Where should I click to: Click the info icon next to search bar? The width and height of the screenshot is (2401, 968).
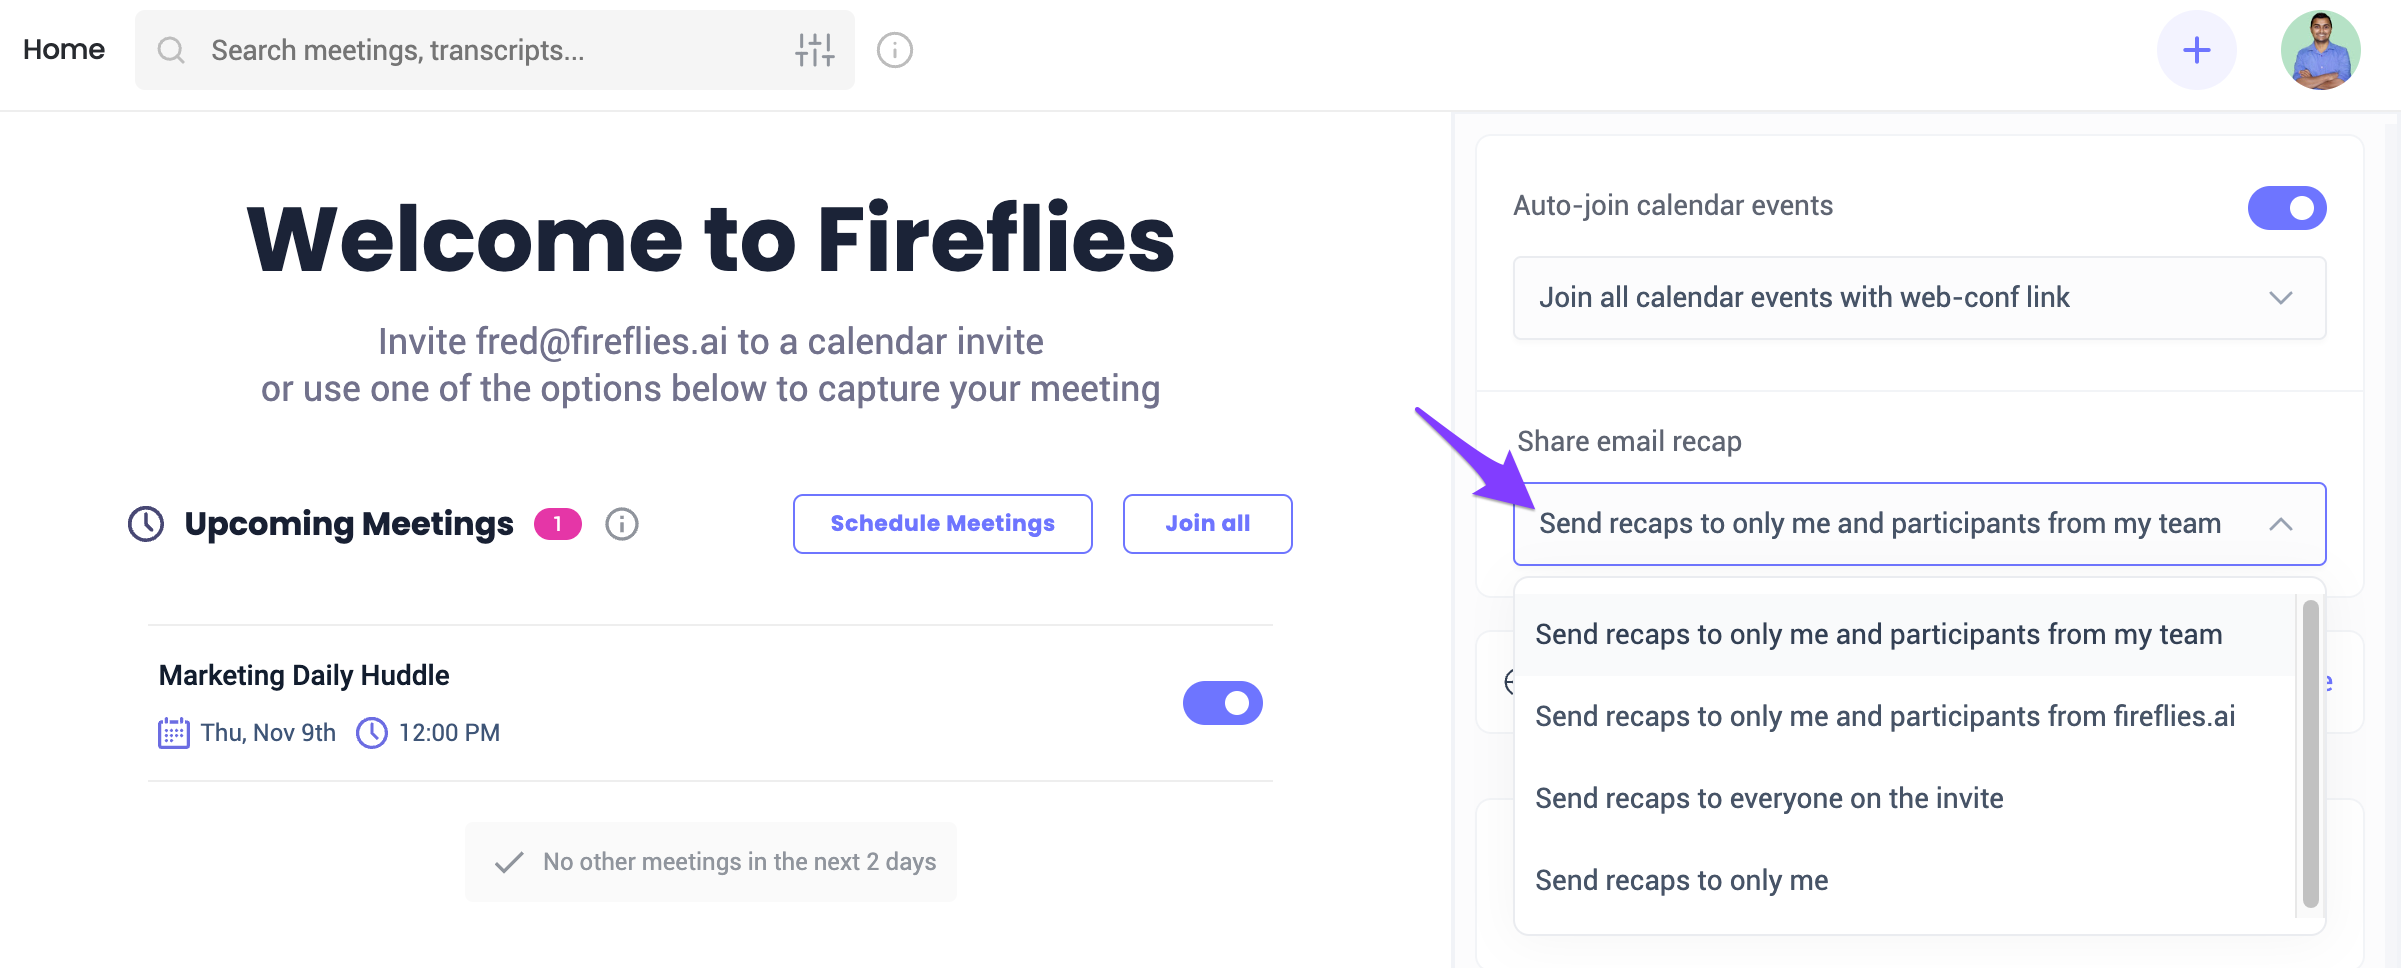894,50
